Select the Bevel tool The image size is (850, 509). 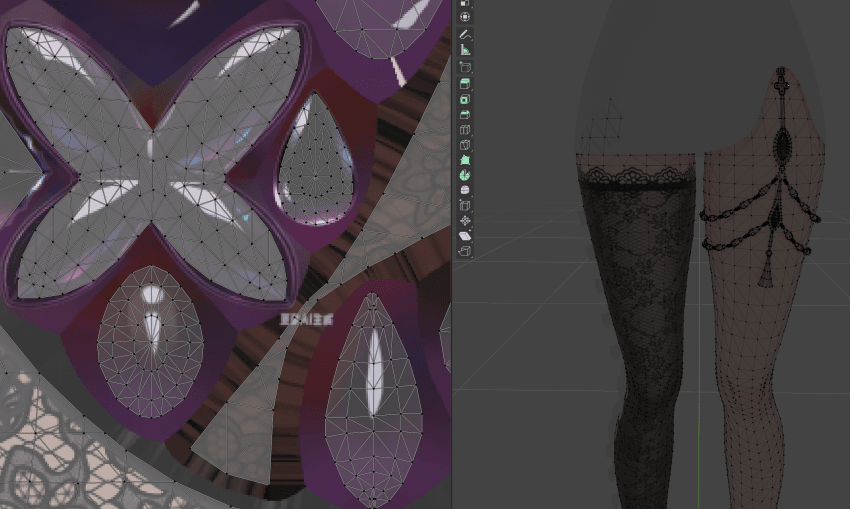[465, 114]
